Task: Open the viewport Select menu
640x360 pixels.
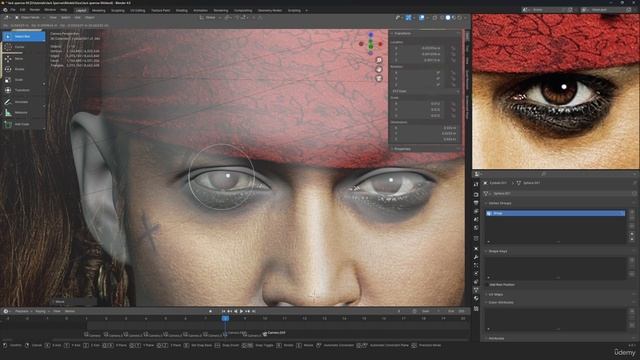Action: (x=65, y=18)
